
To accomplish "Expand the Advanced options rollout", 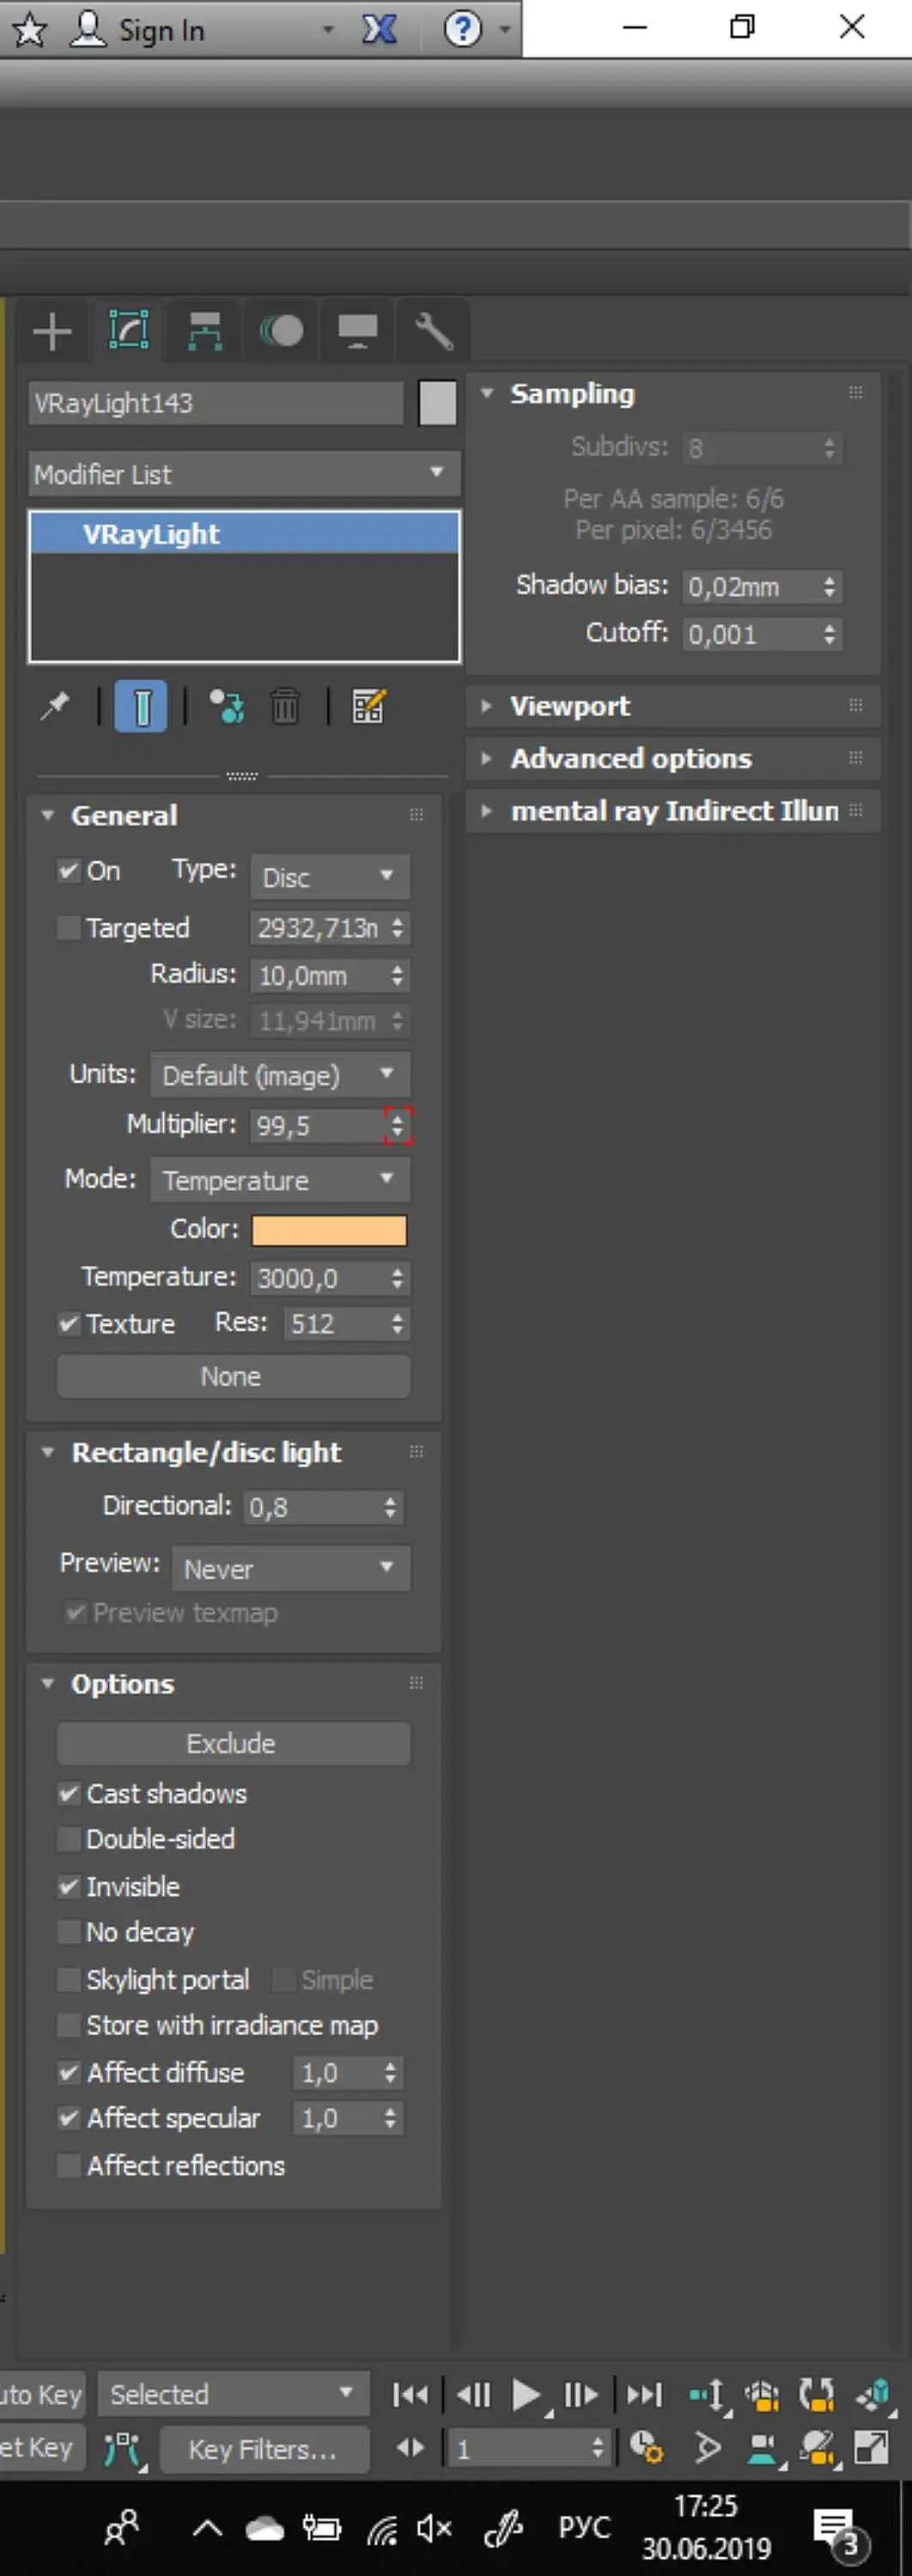I will pyautogui.click(x=673, y=758).
